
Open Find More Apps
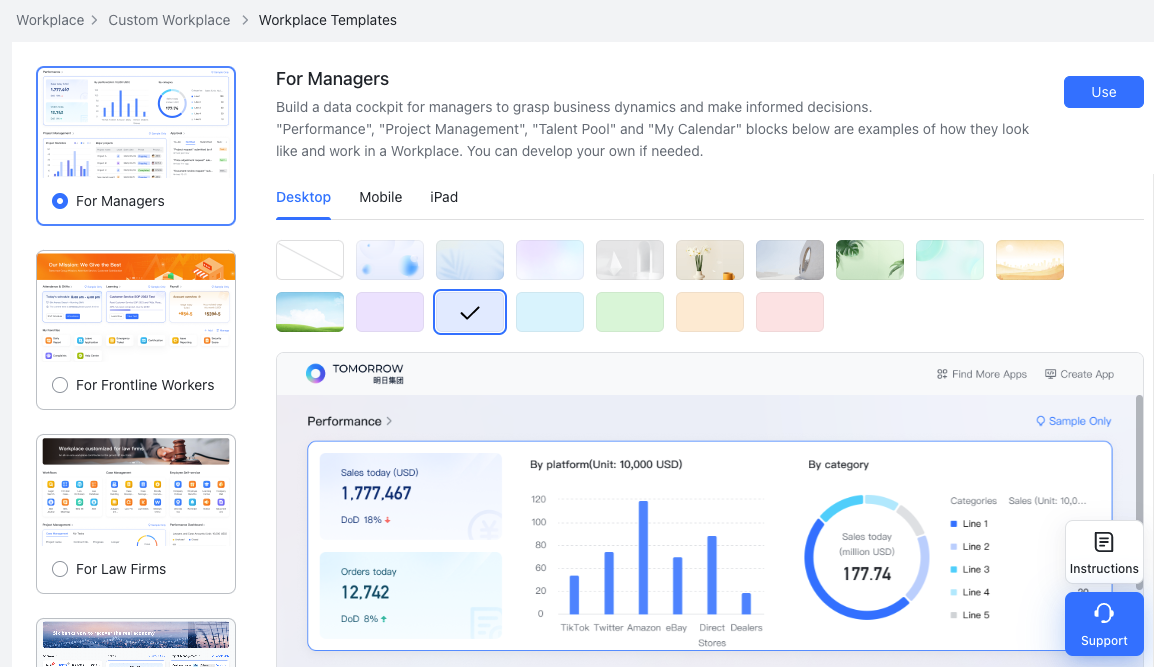981,374
